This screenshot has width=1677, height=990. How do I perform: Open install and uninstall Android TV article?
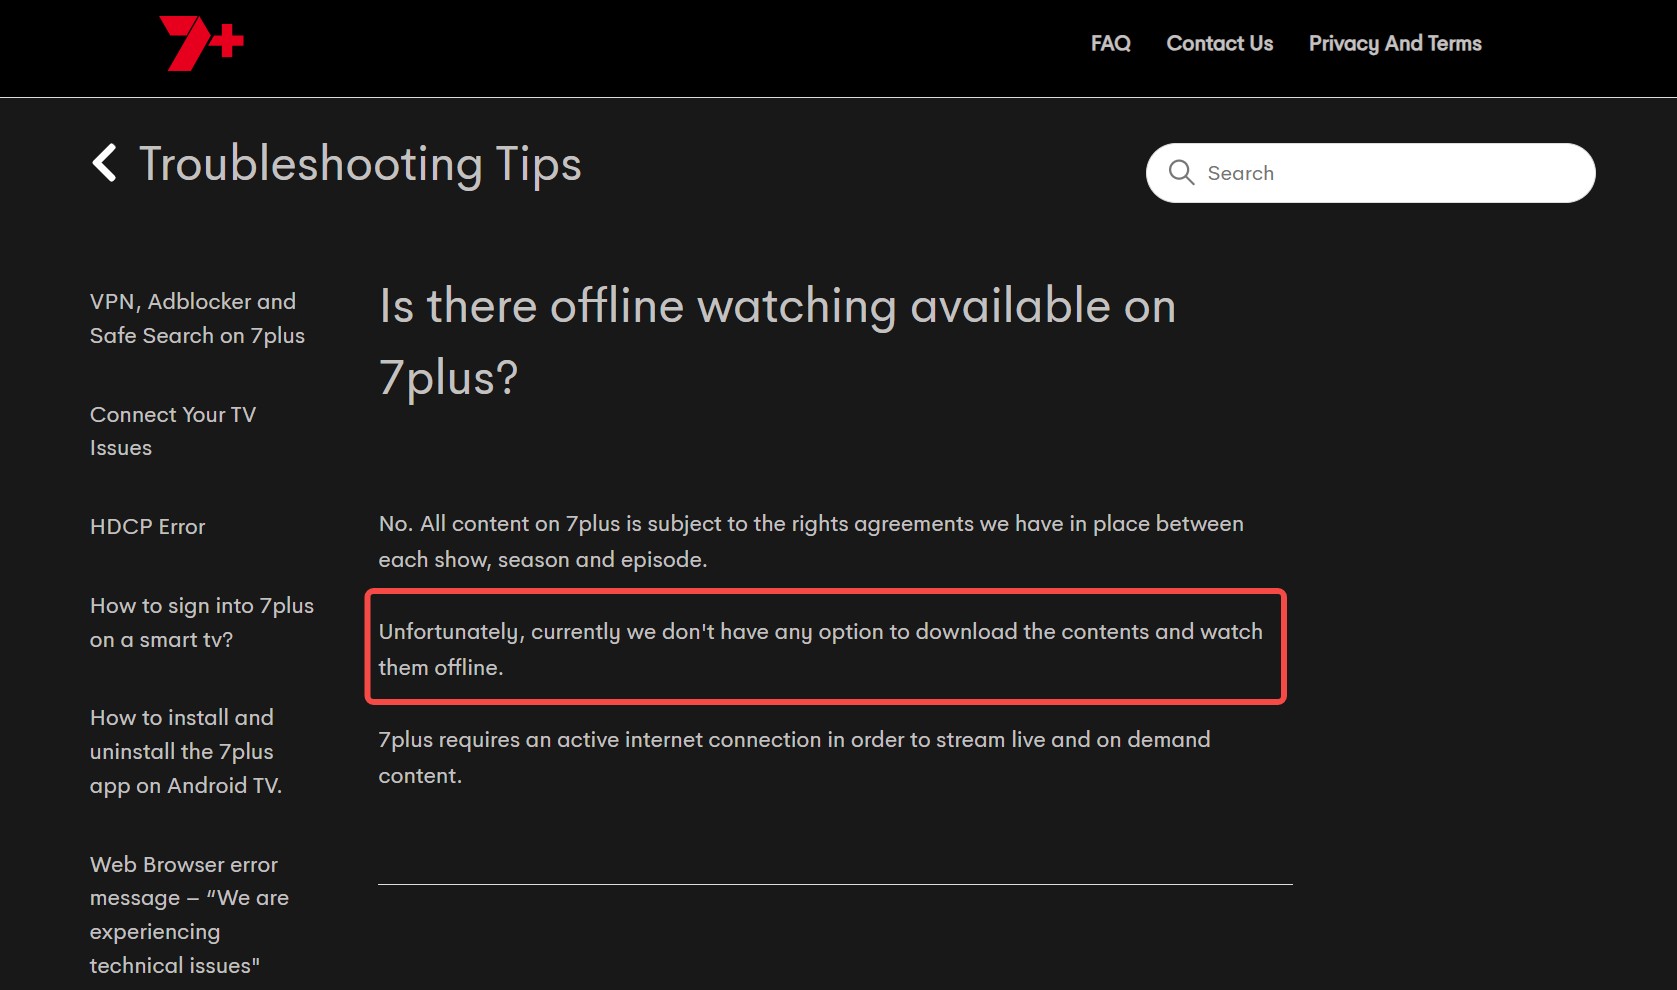click(x=186, y=751)
